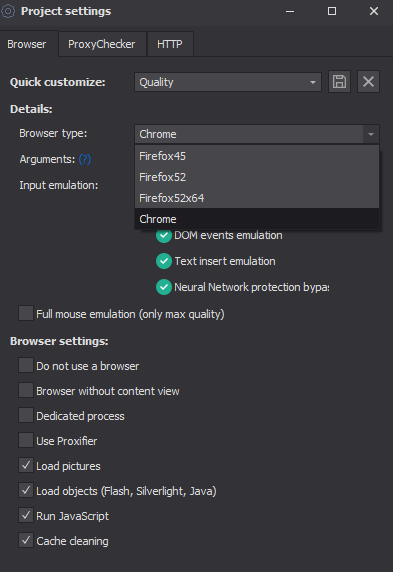Disable Run JavaScript checkbox

tap(26, 515)
